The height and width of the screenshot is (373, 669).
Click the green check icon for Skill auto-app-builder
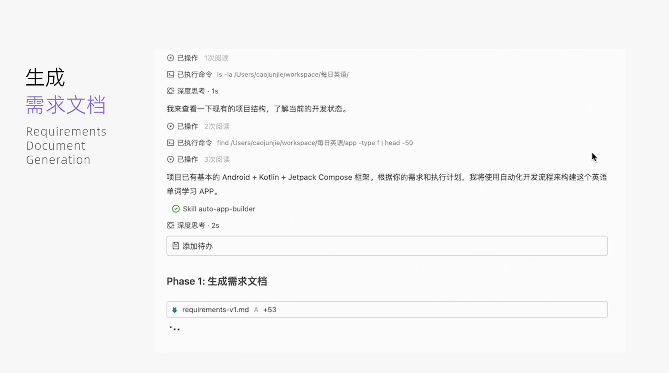click(176, 209)
